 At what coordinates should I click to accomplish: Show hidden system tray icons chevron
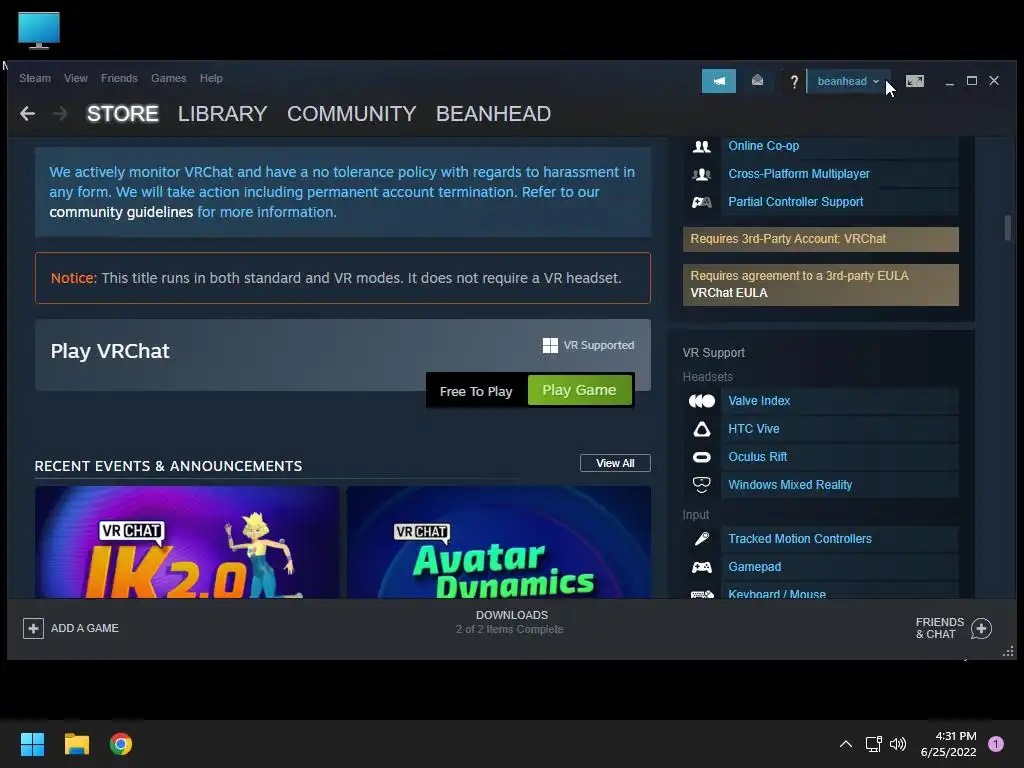click(845, 744)
